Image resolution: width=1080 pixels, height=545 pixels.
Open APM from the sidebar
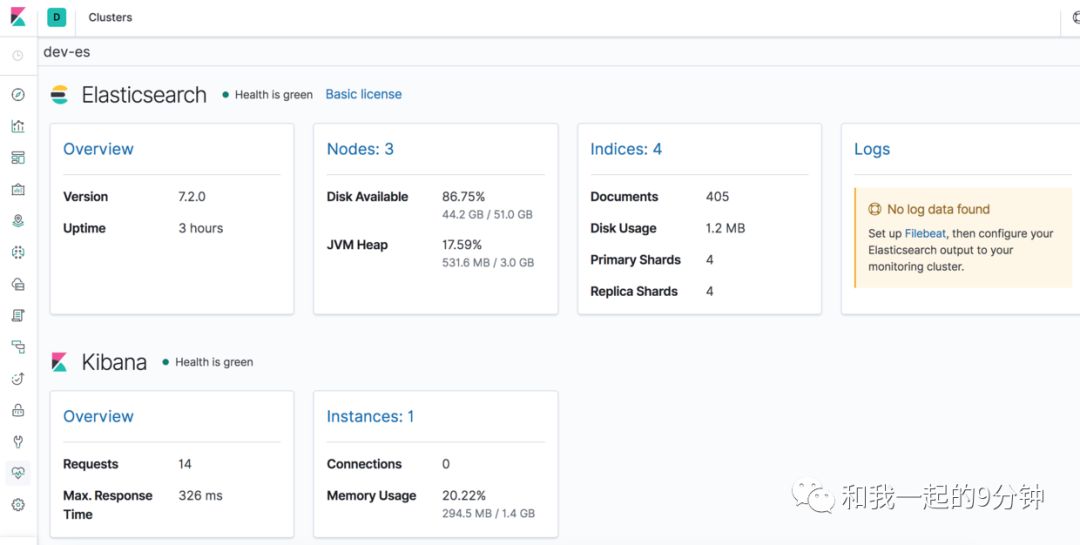[x=18, y=347]
